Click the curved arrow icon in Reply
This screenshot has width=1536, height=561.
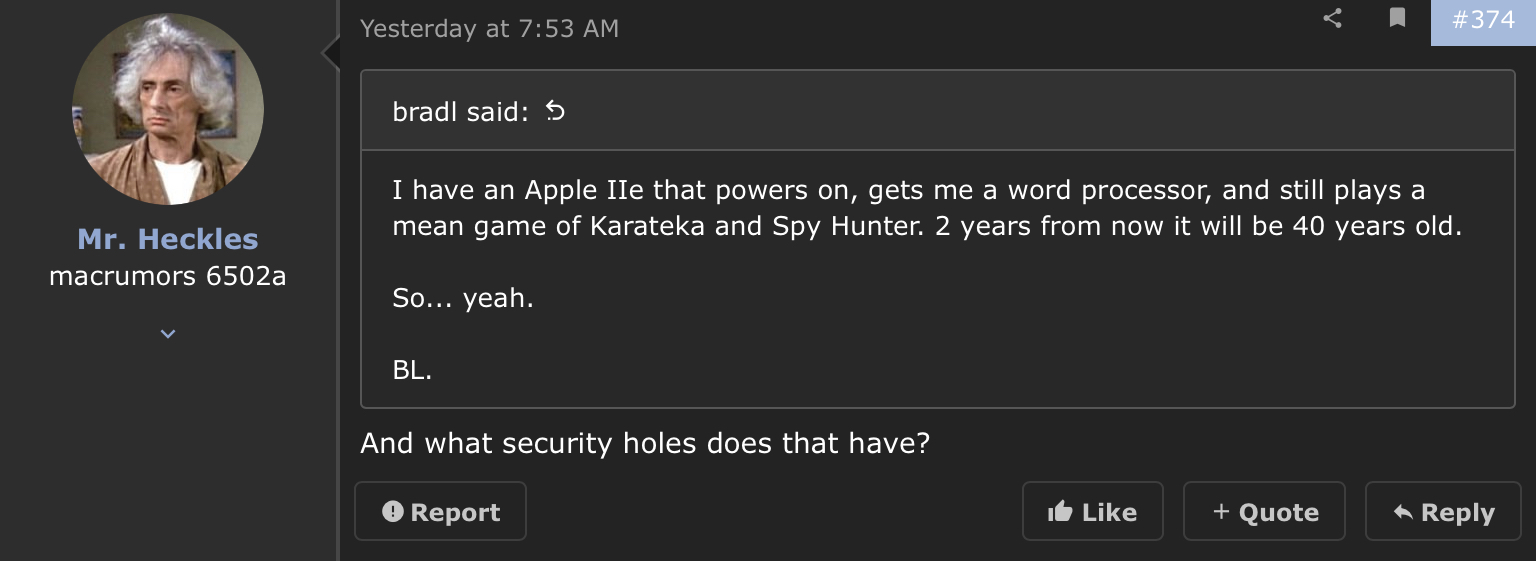1403,512
